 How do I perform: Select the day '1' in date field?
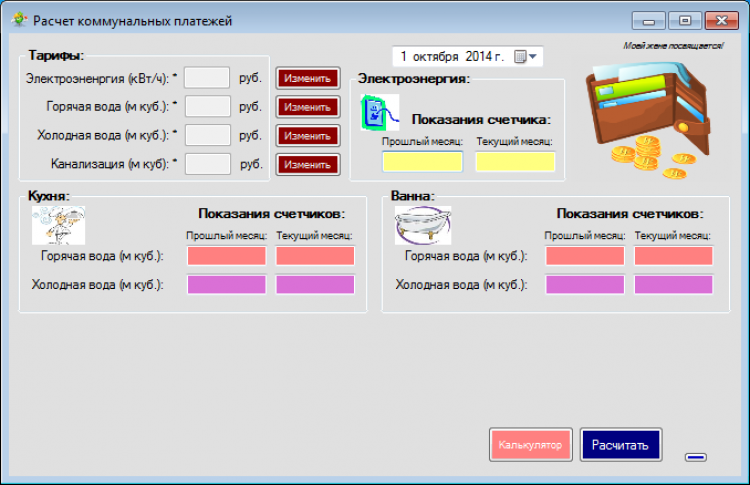(x=403, y=56)
